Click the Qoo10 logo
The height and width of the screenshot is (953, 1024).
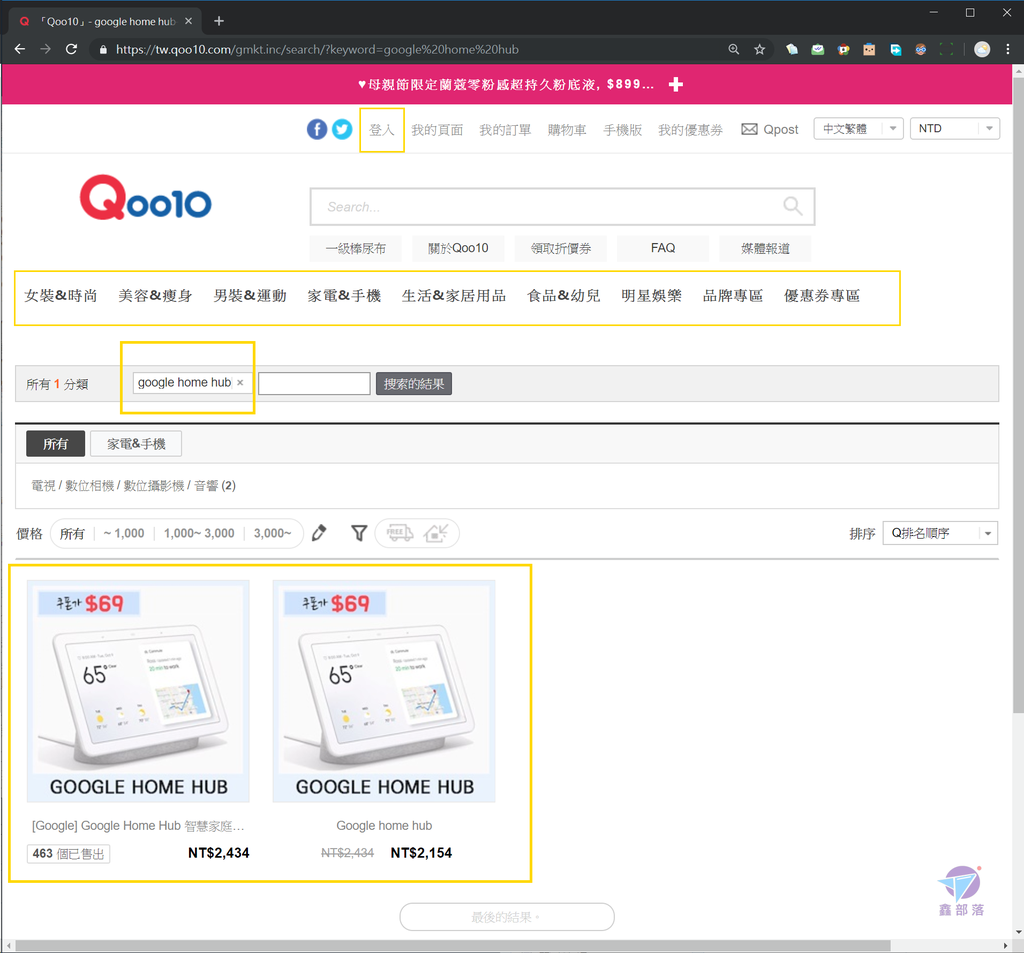(146, 197)
